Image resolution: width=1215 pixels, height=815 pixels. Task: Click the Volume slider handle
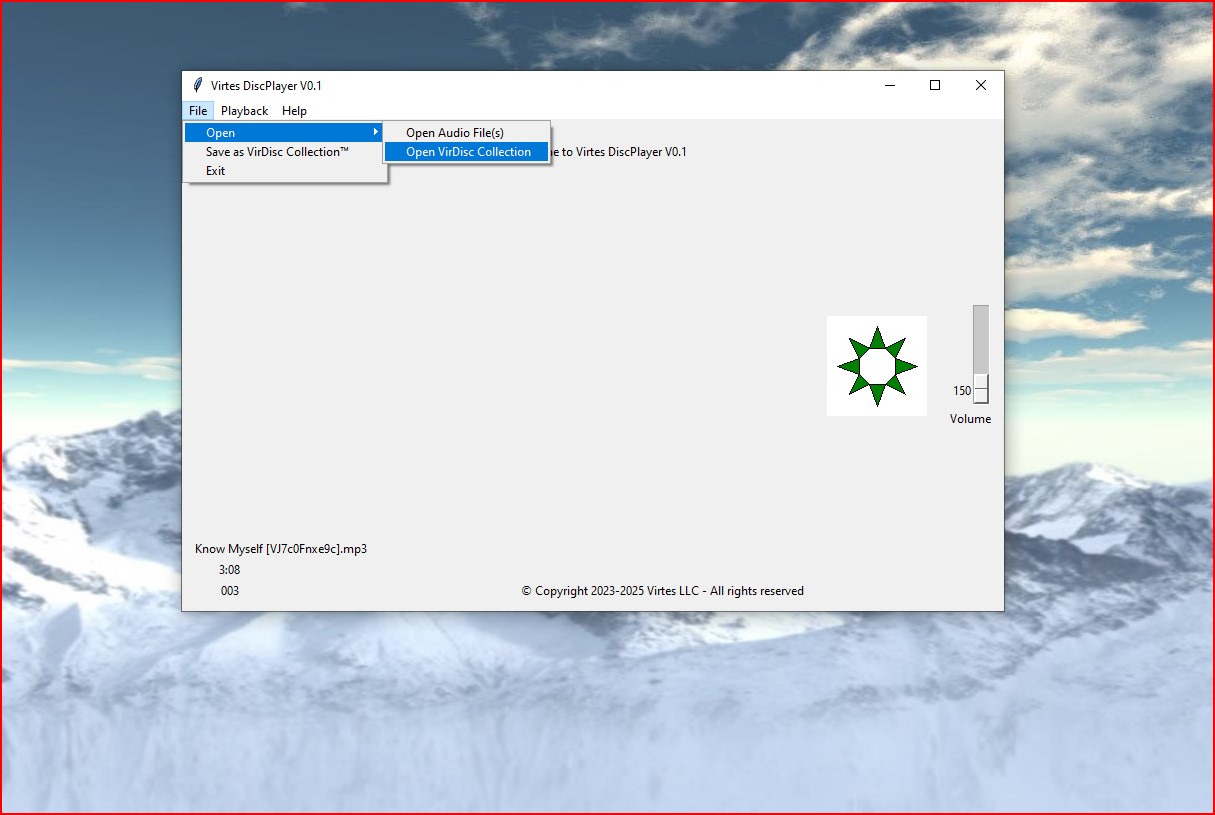[981, 389]
